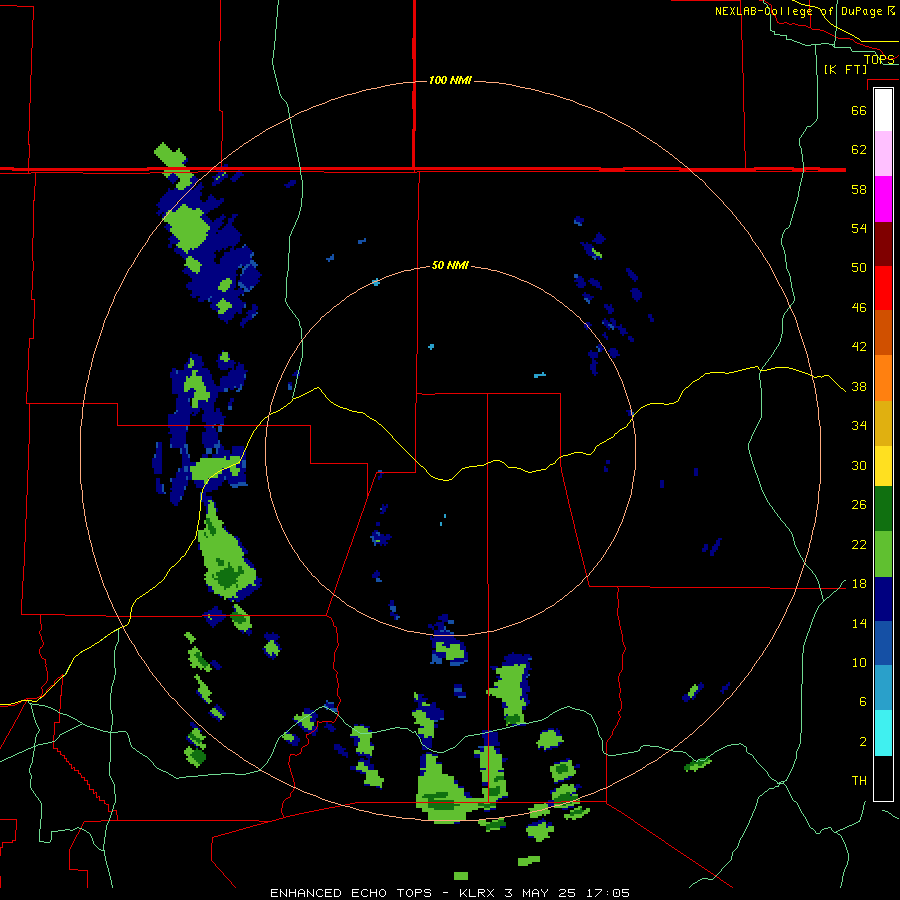Click the NEXLAB-College of DuPage watermark text
The image size is (900, 900).
(805, 11)
